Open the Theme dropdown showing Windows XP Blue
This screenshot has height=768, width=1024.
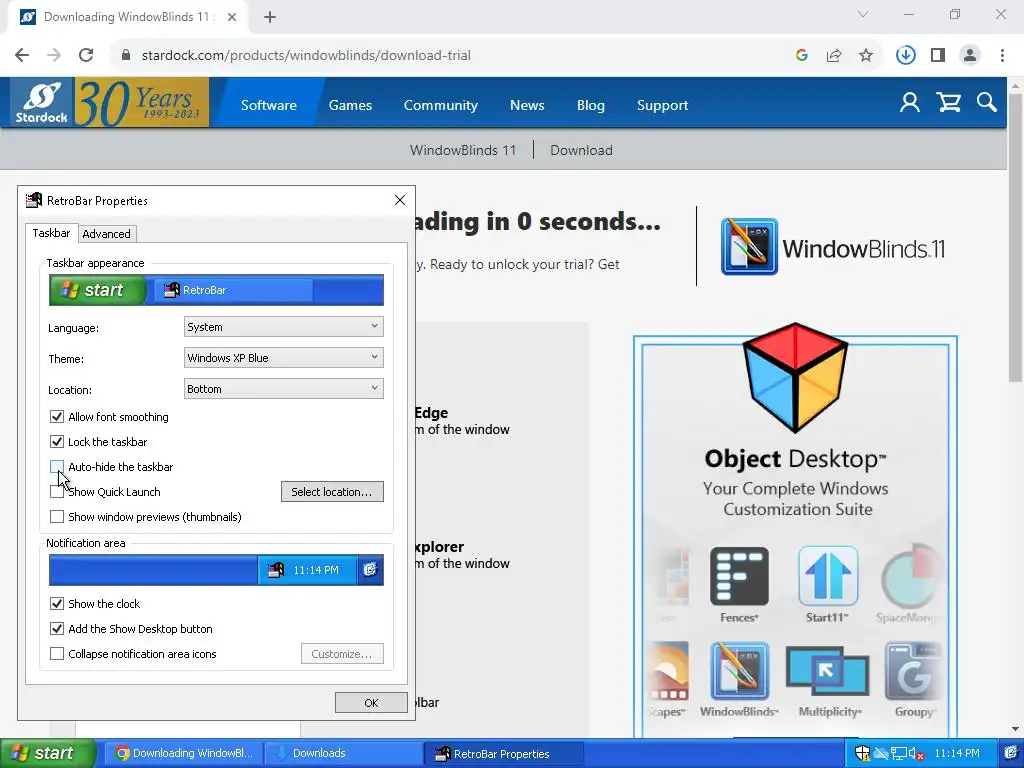pos(283,358)
